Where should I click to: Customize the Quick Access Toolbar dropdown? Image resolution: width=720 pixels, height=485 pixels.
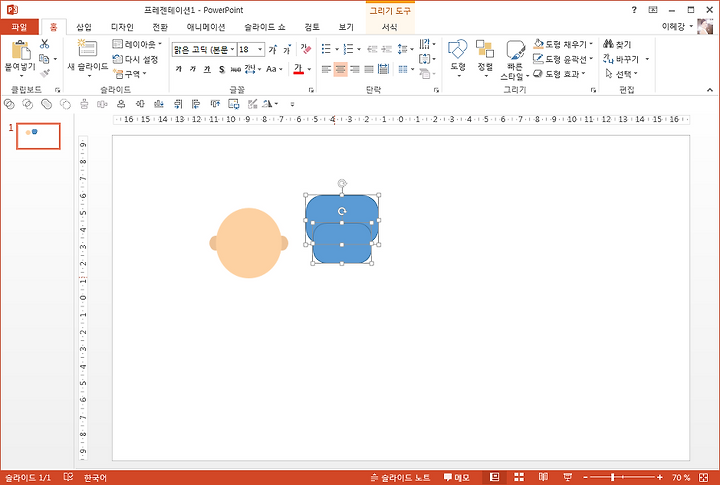[292, 104]
